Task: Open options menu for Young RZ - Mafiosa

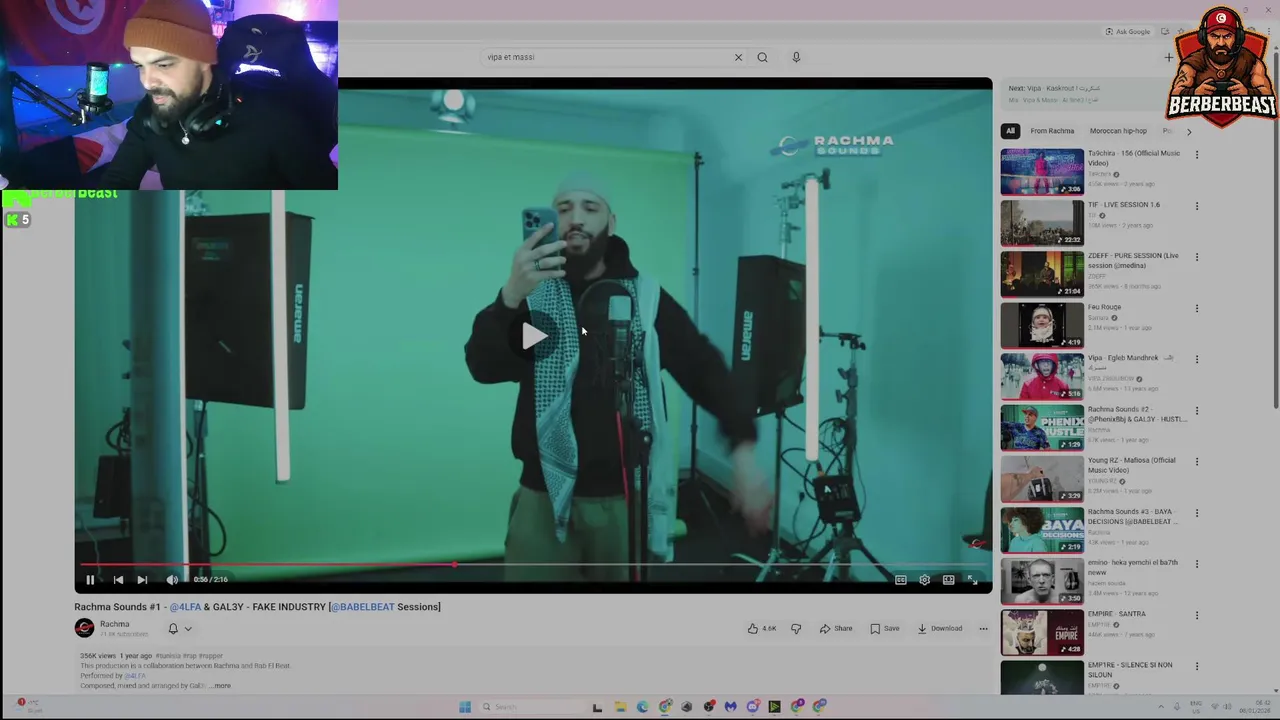Action: tap(1196, 462)
